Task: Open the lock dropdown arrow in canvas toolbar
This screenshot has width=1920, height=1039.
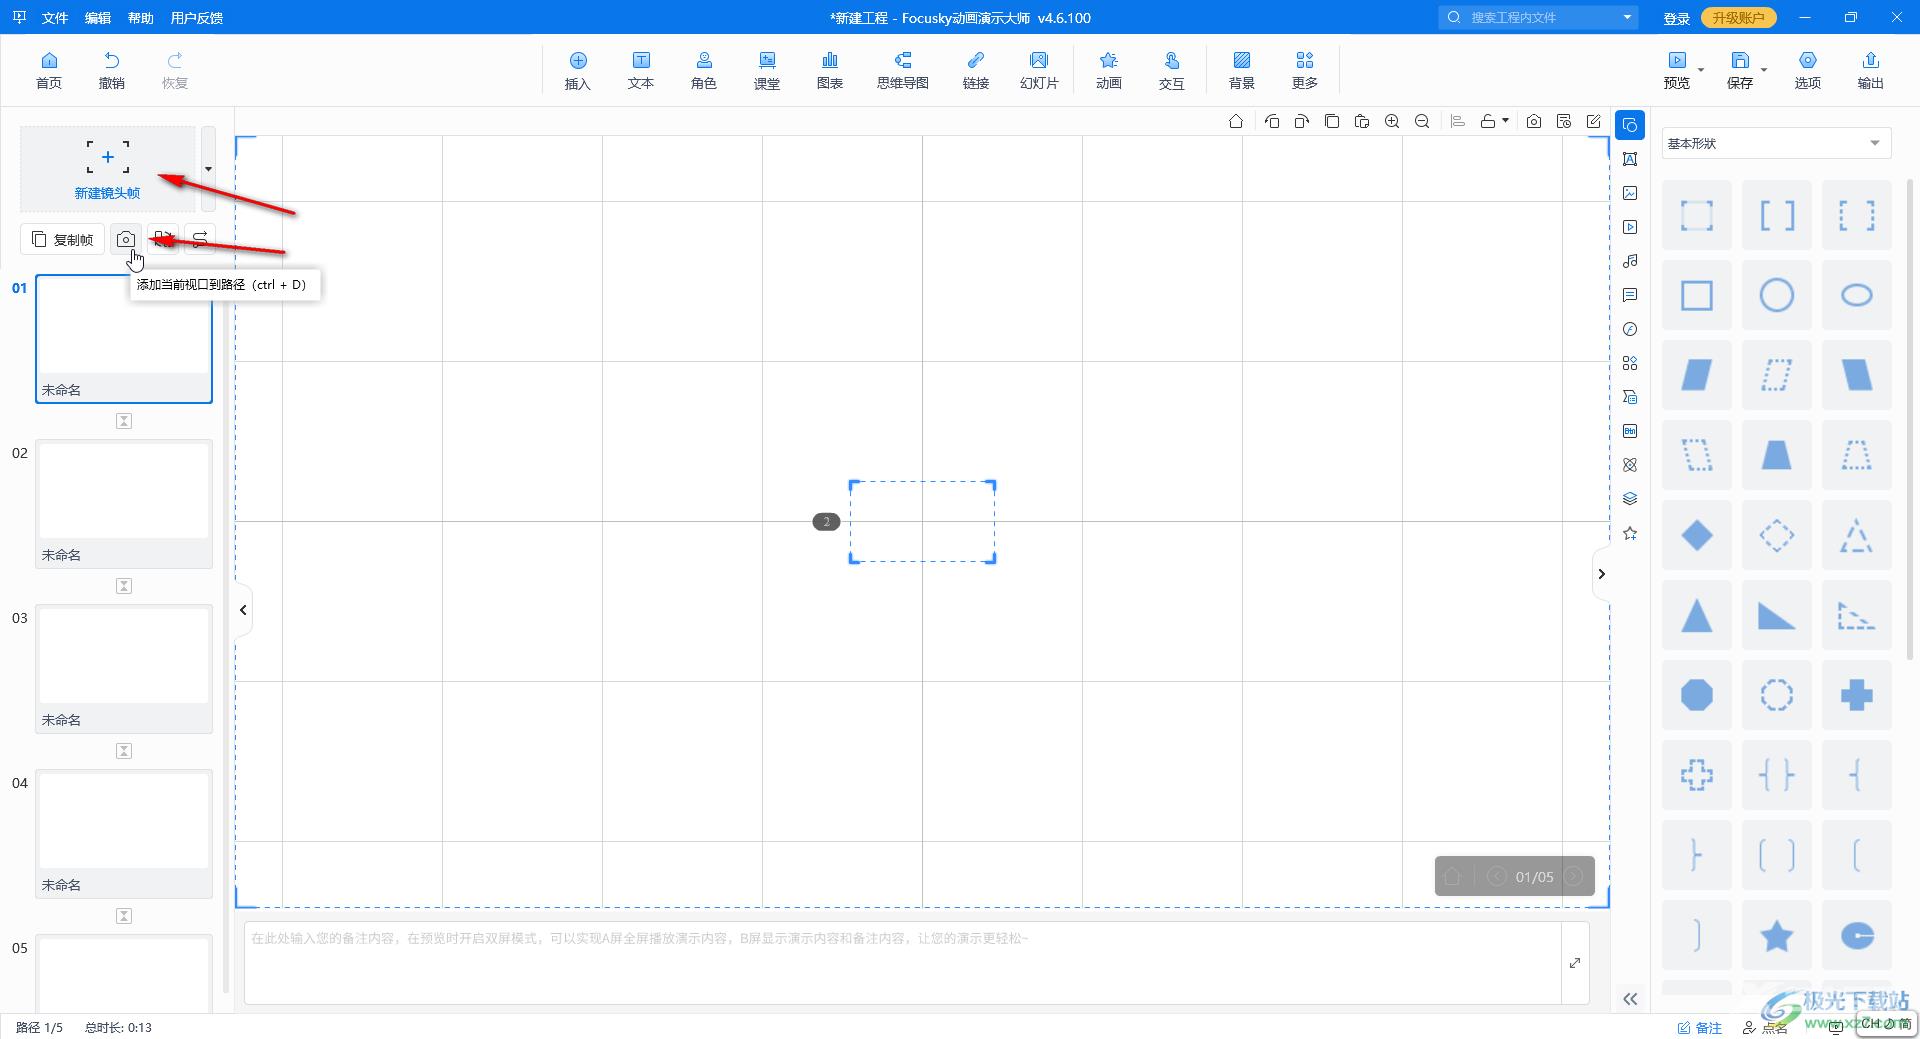Action: tap(1506, 121)
